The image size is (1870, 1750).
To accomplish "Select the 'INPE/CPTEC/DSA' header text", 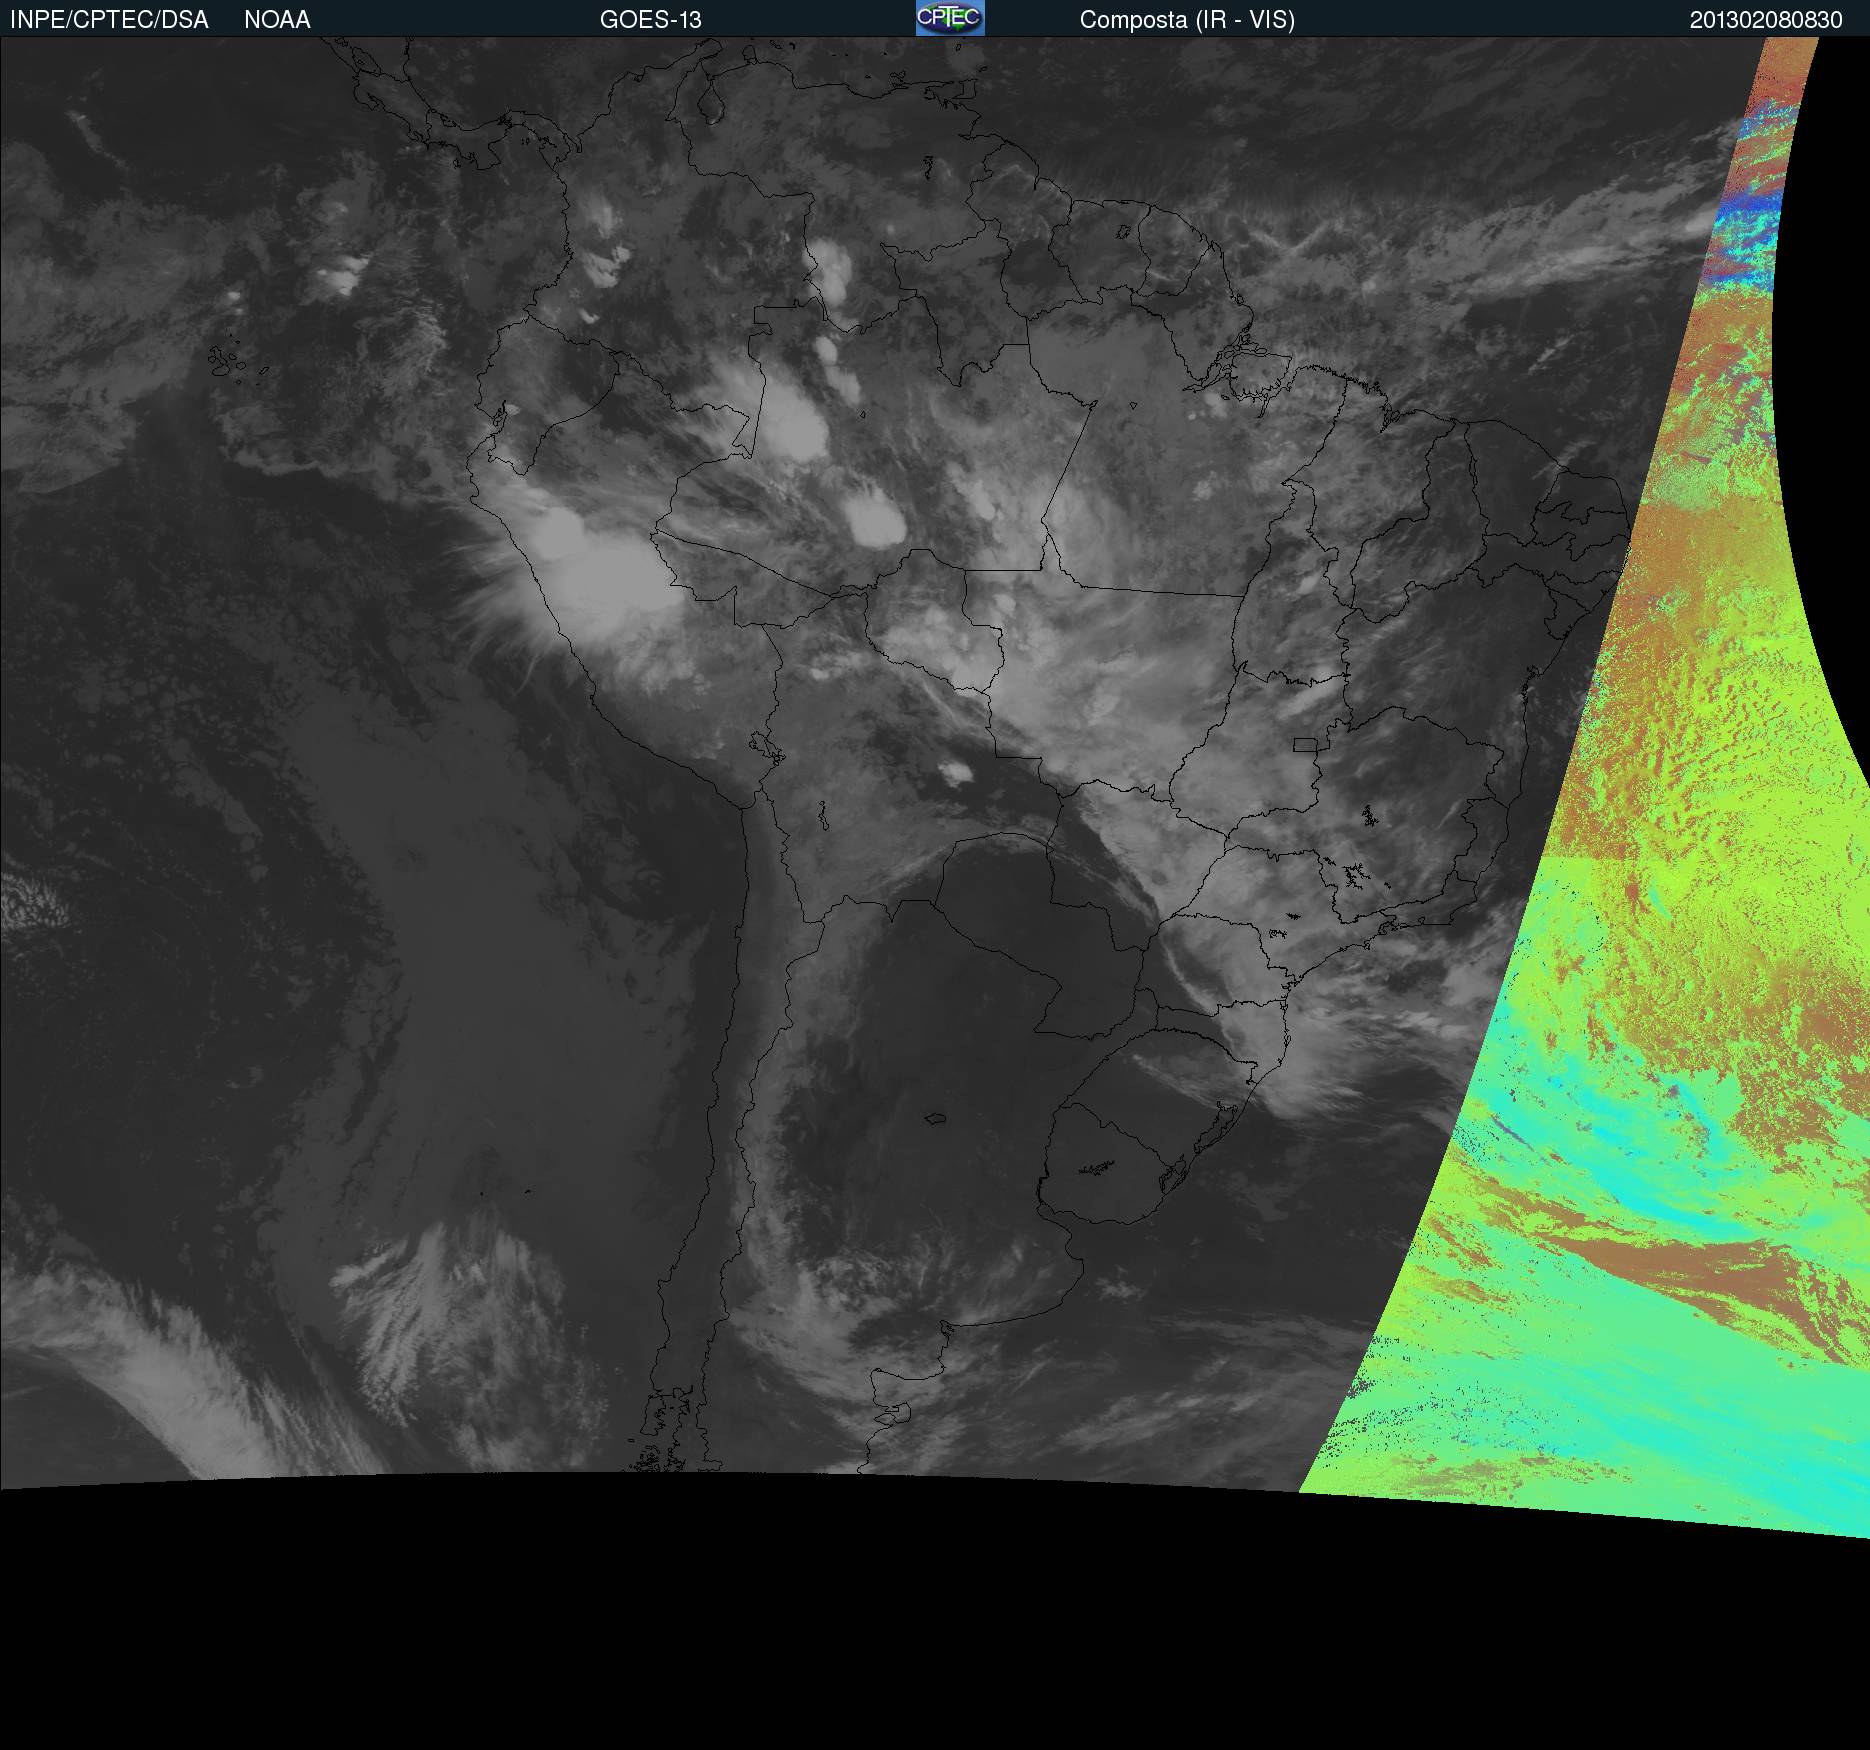I will pos(109,20).
